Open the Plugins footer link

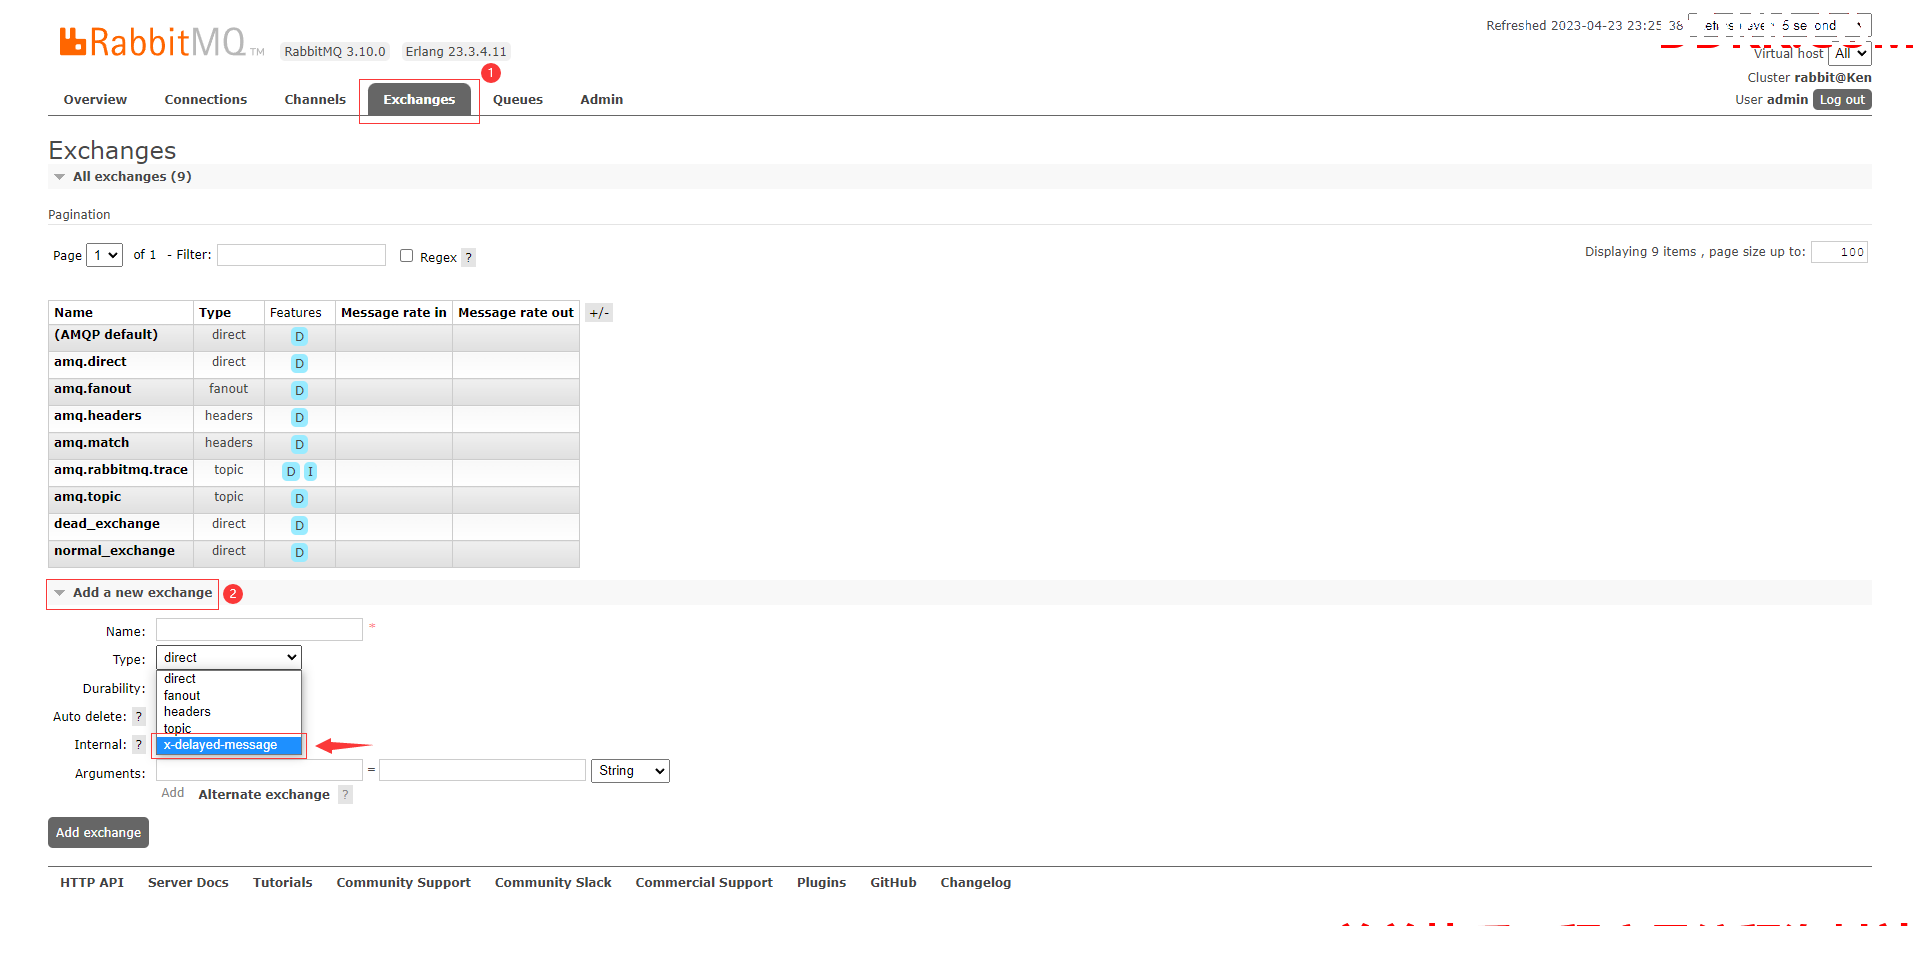pos(822,883)
